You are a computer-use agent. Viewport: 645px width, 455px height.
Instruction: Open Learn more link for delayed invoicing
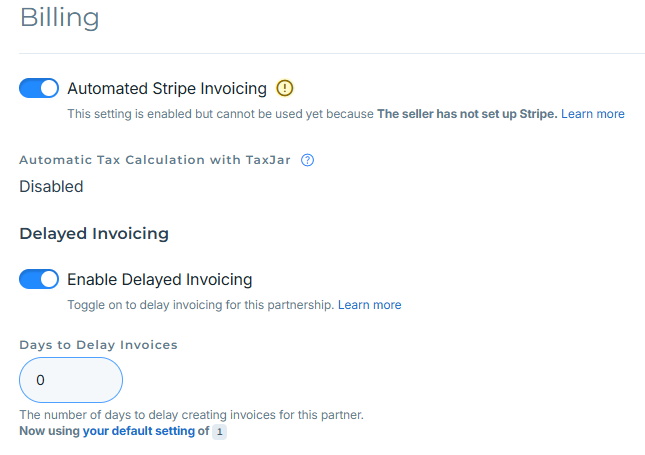coord(369,305)
